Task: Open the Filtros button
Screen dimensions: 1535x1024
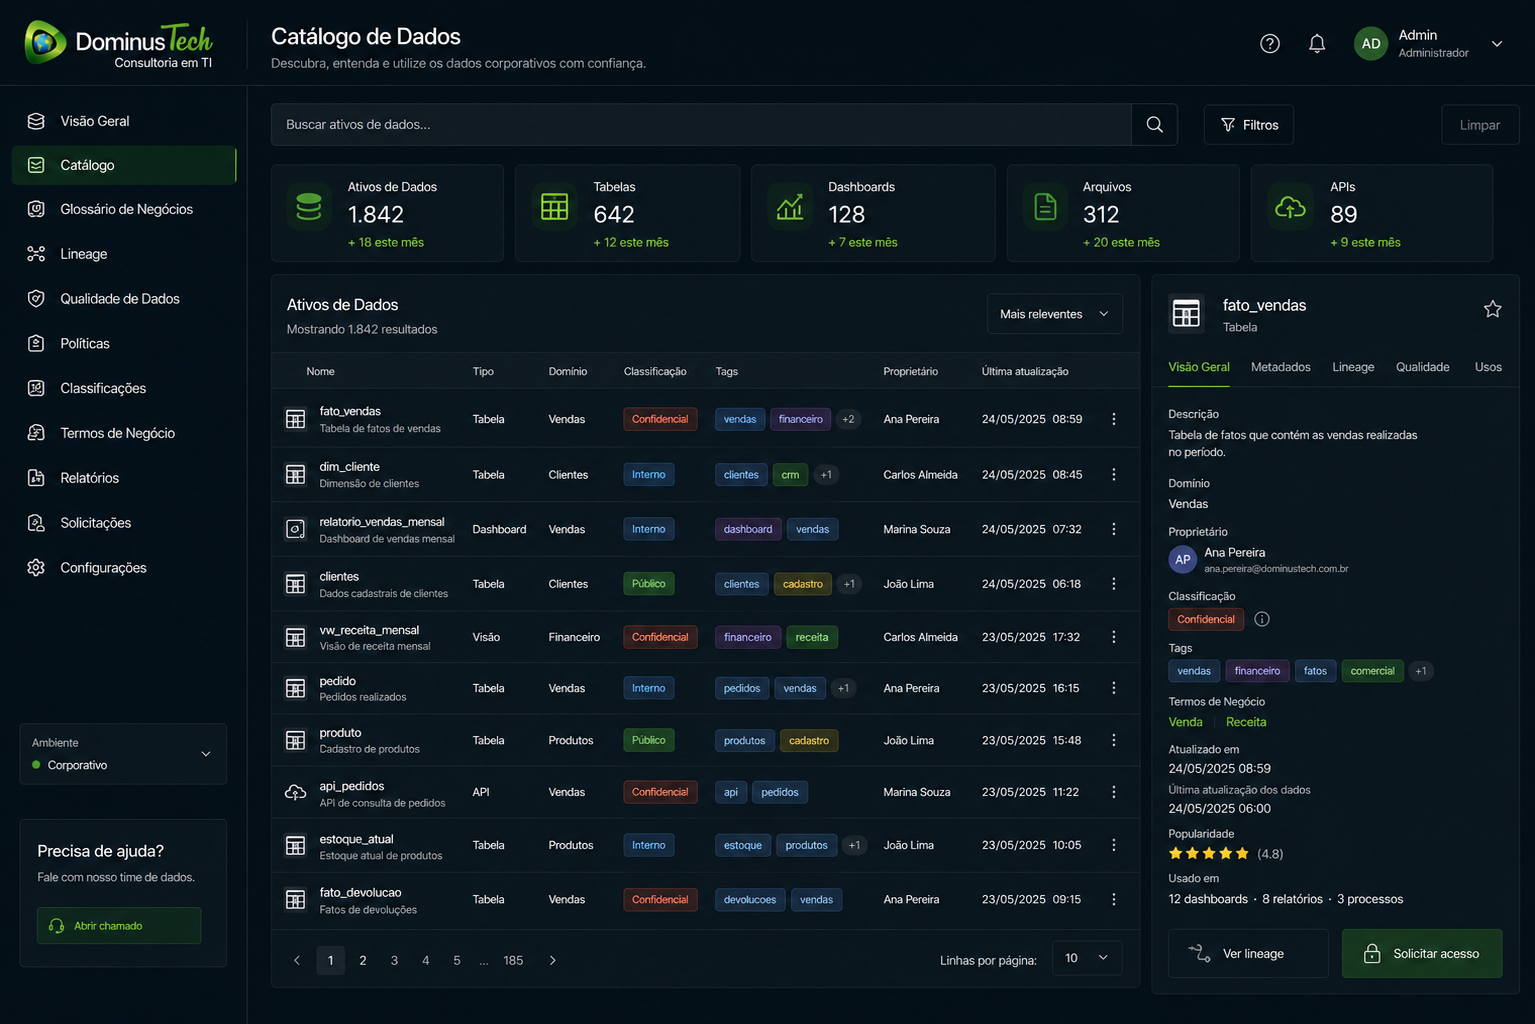Action: click(x=1249, y=125)
